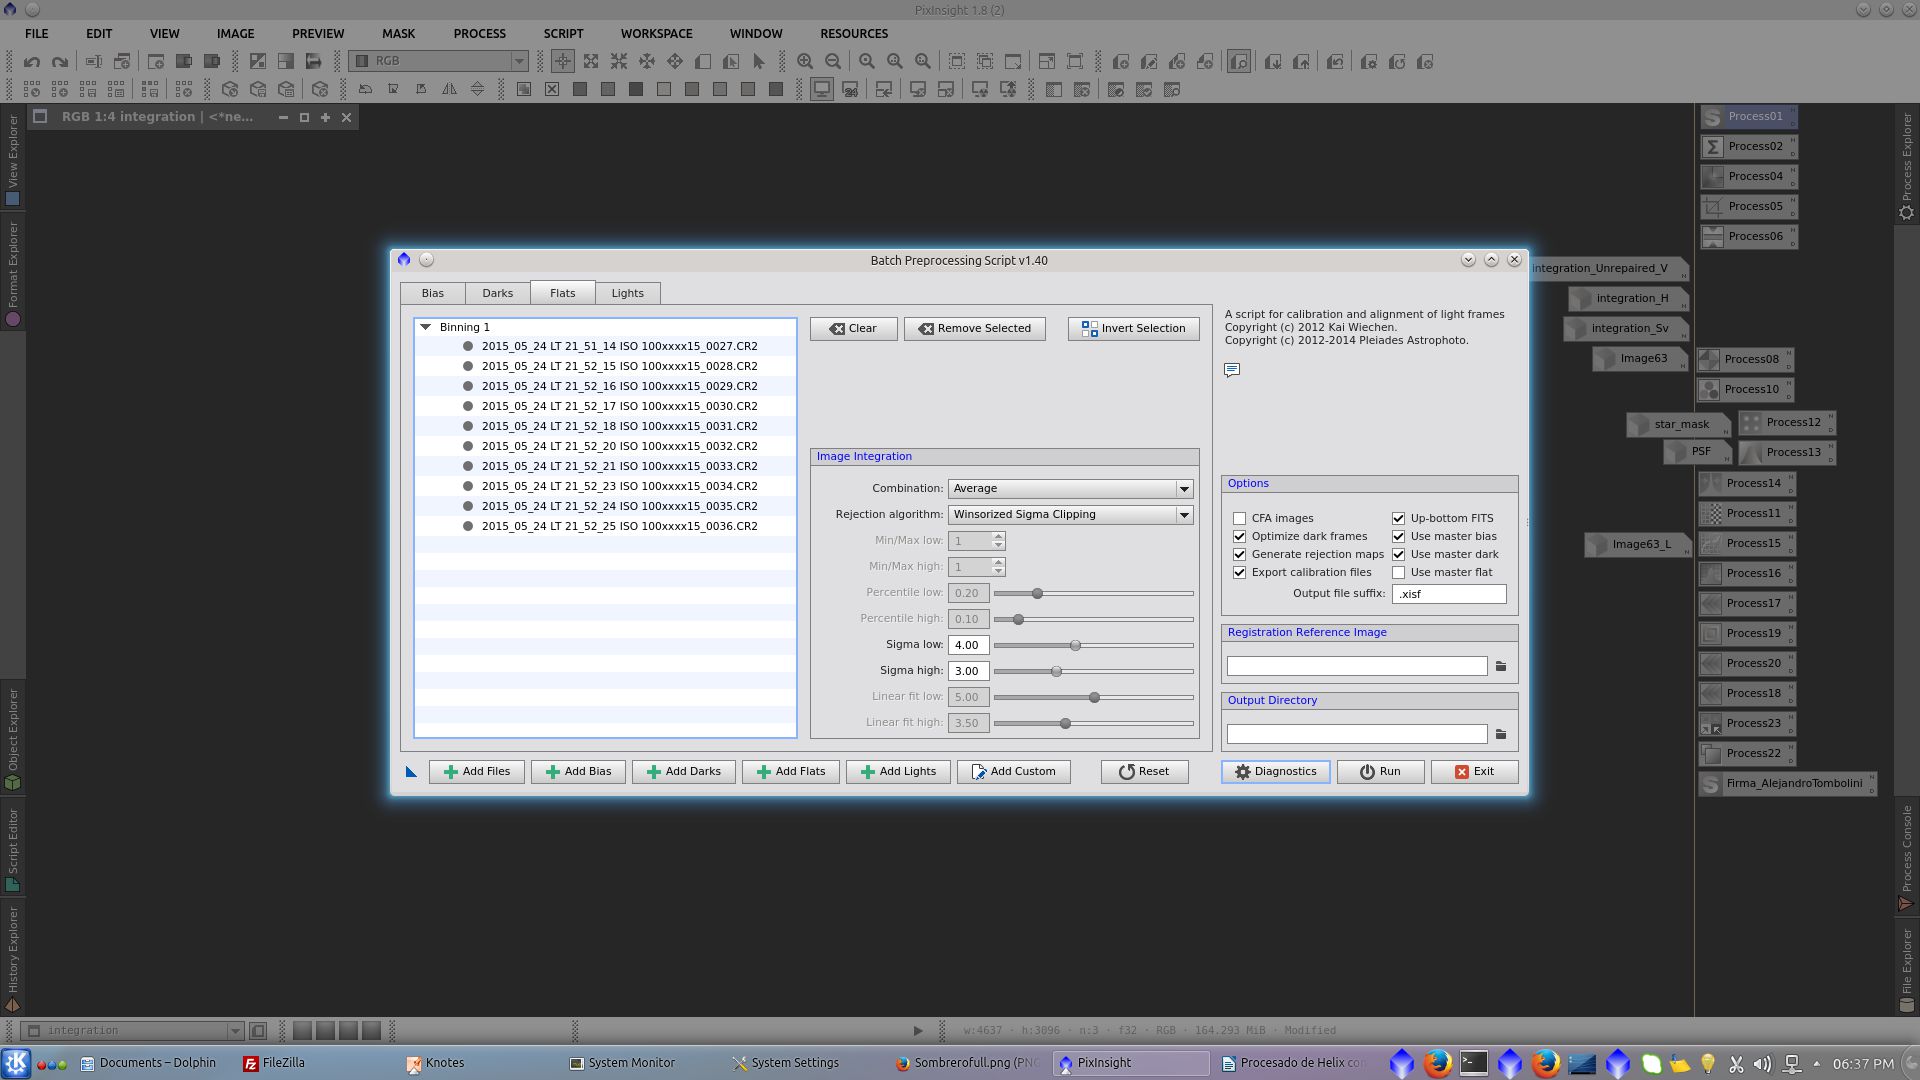Open the RGB channel selector dropdown
The height and width of the screenshot is (1080, 1920).
click(439, 62)
